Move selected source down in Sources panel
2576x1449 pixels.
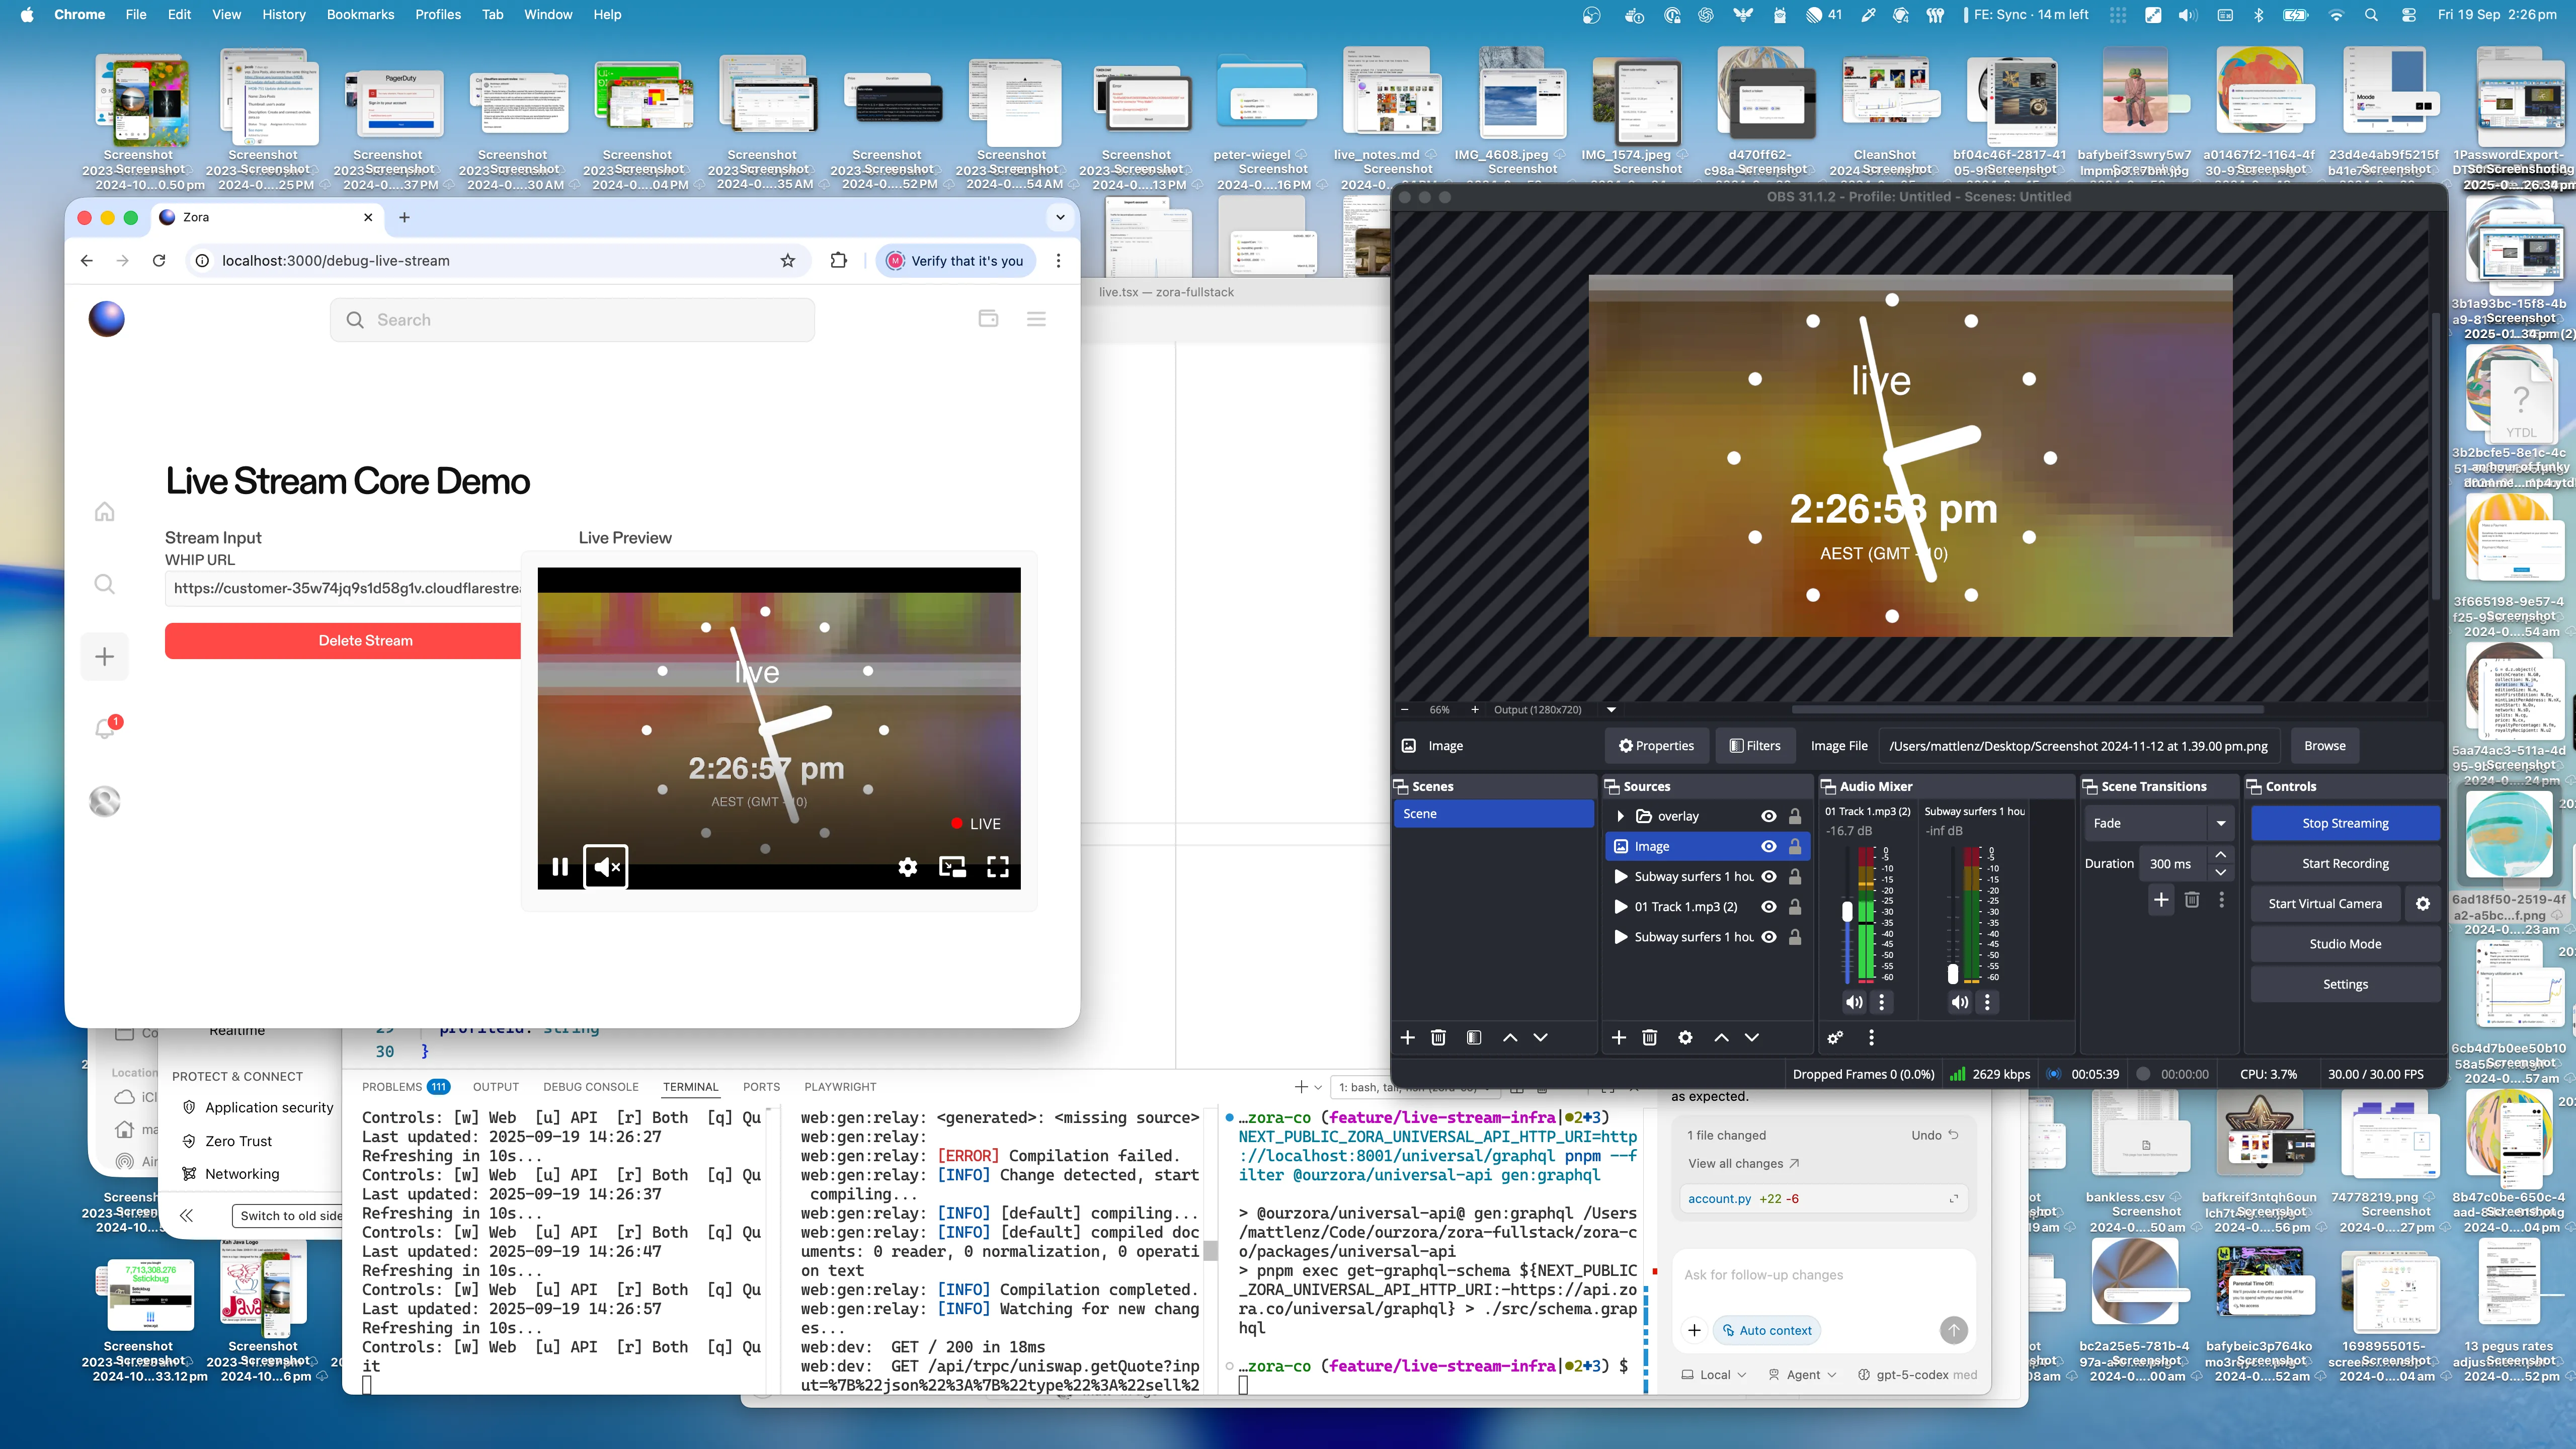1752,1037
